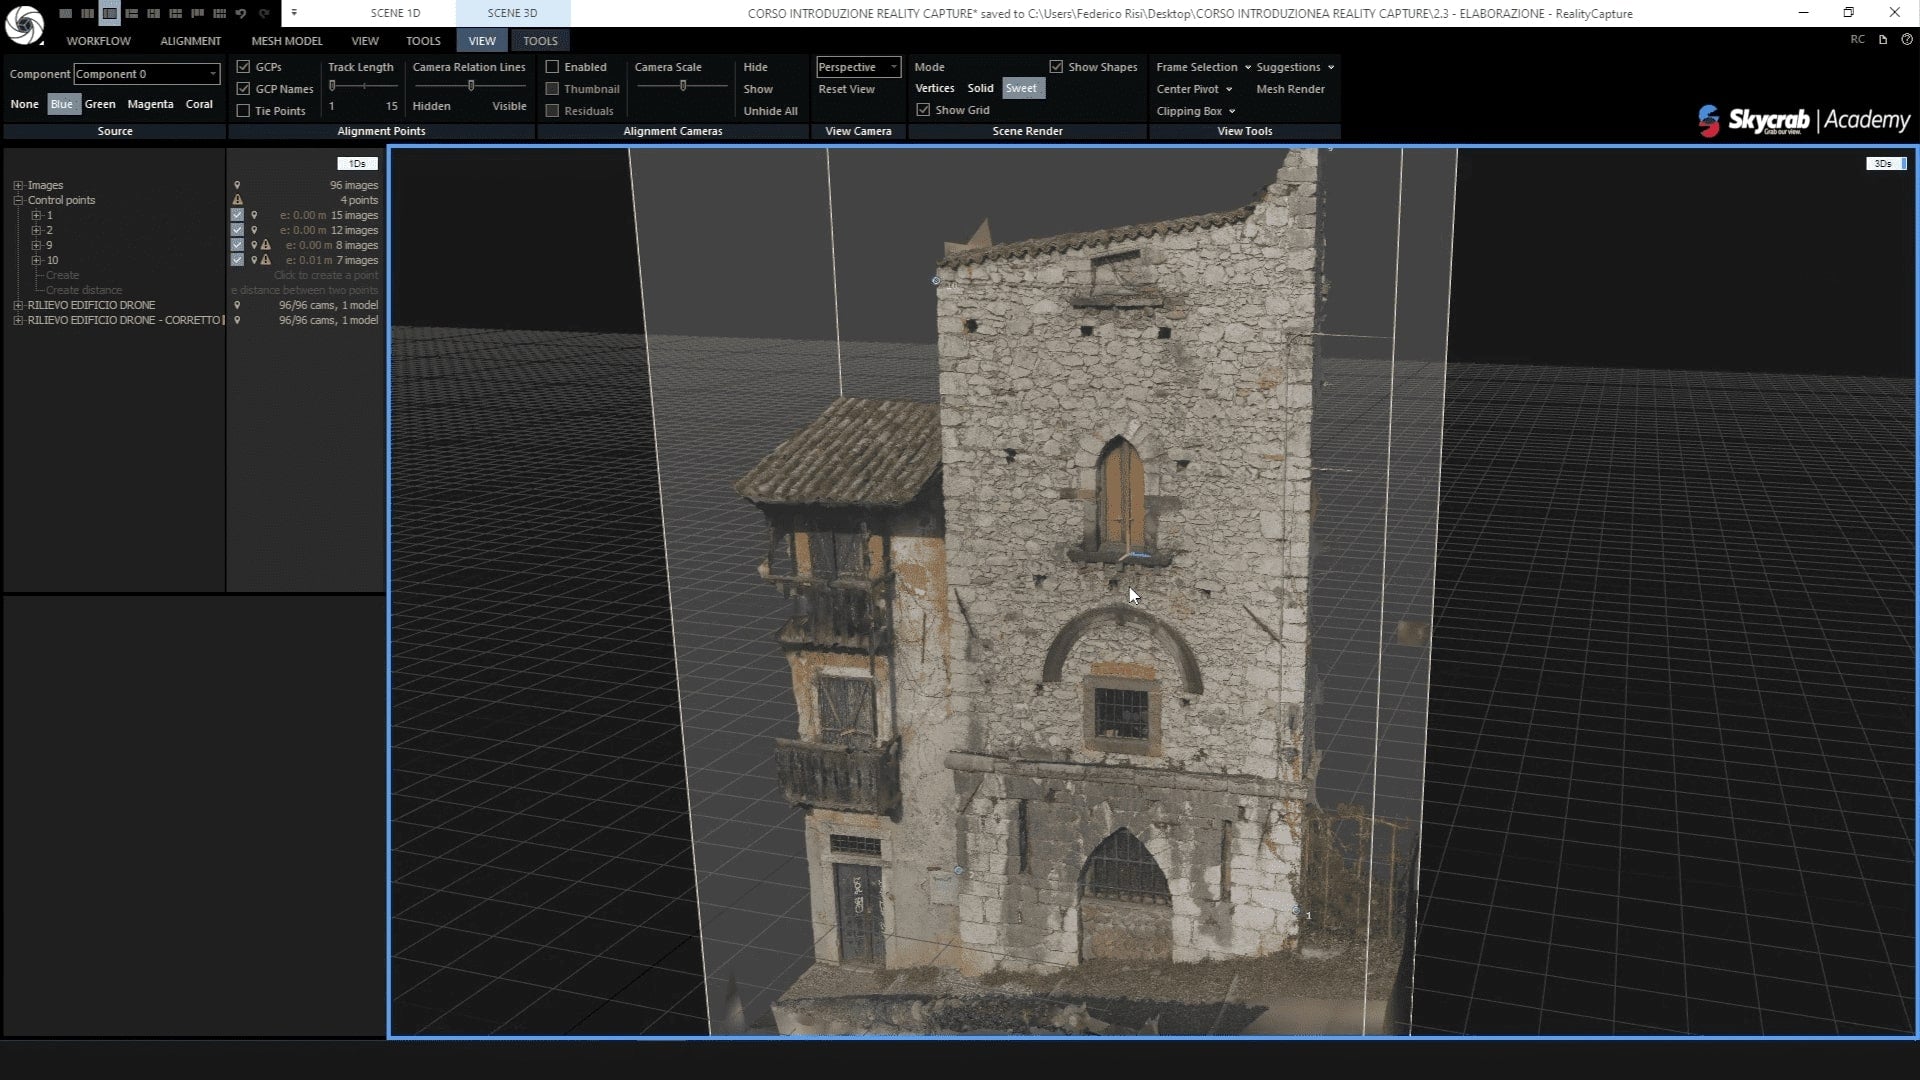Disable the GCP Names checkbox
Viewport: 1920px width, 1080px height.
243,89
